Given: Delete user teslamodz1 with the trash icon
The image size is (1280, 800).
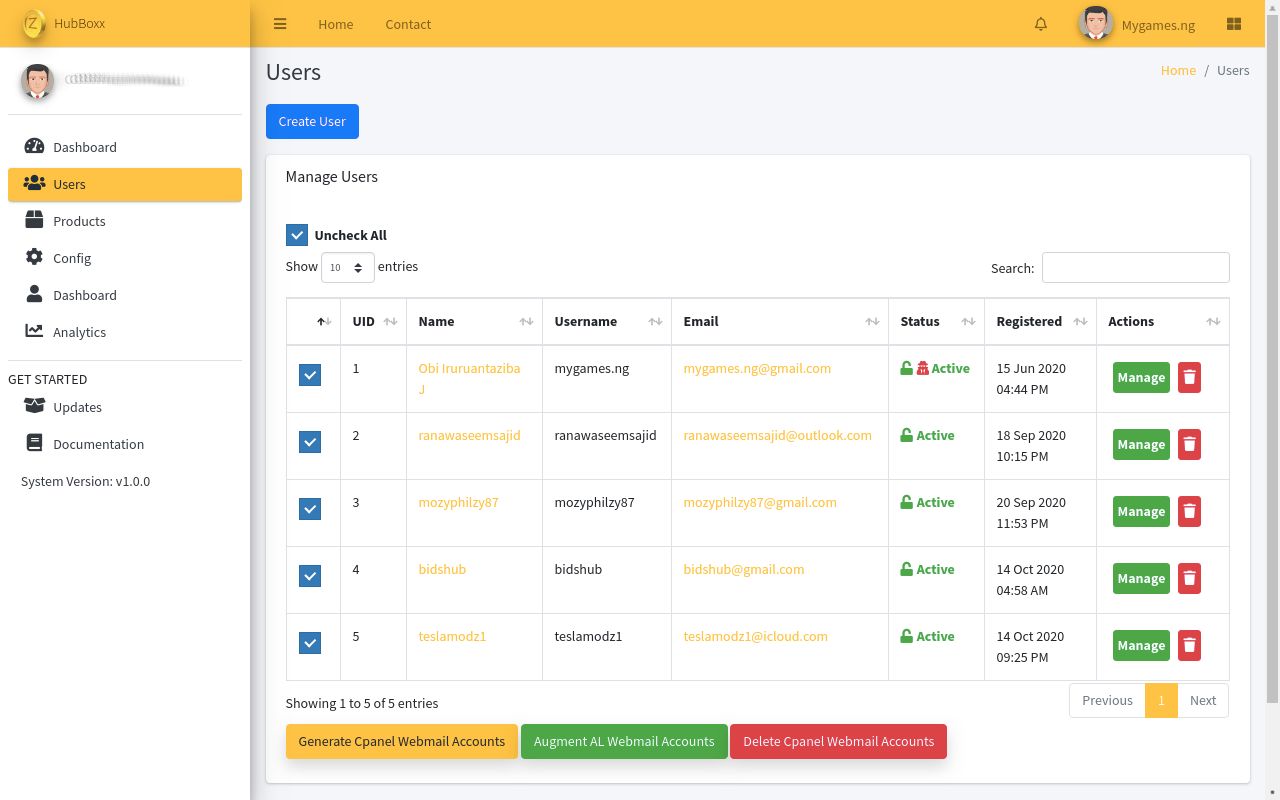Looking at the screenshot, I should 1189,645.
